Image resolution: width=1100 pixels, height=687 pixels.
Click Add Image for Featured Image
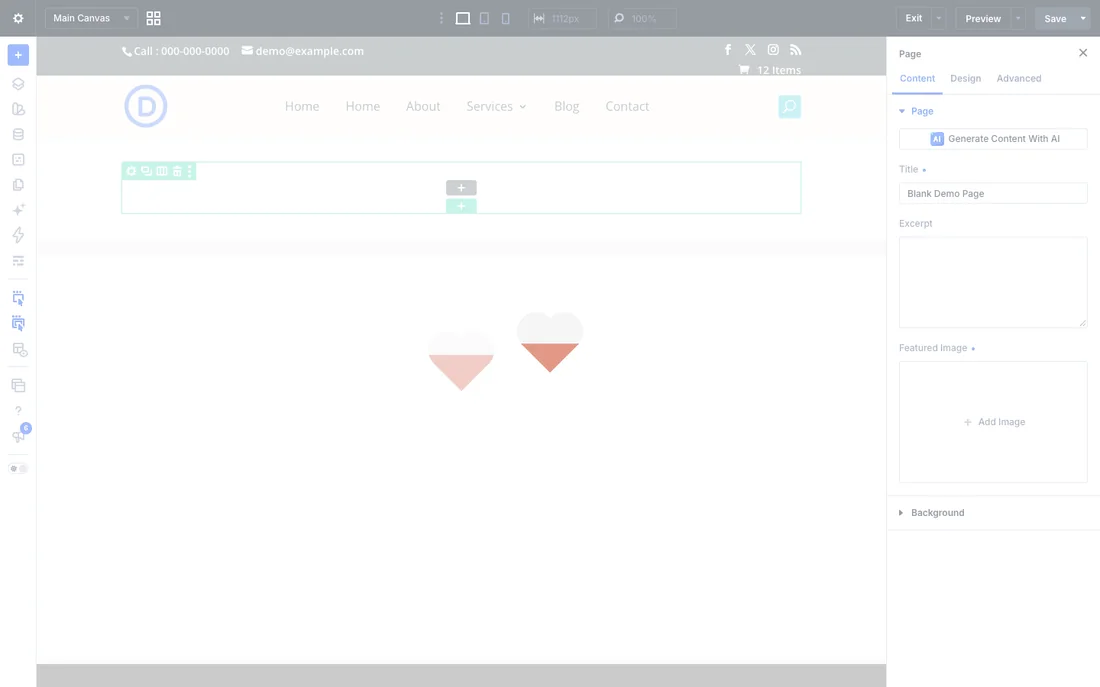coord(993,422)
